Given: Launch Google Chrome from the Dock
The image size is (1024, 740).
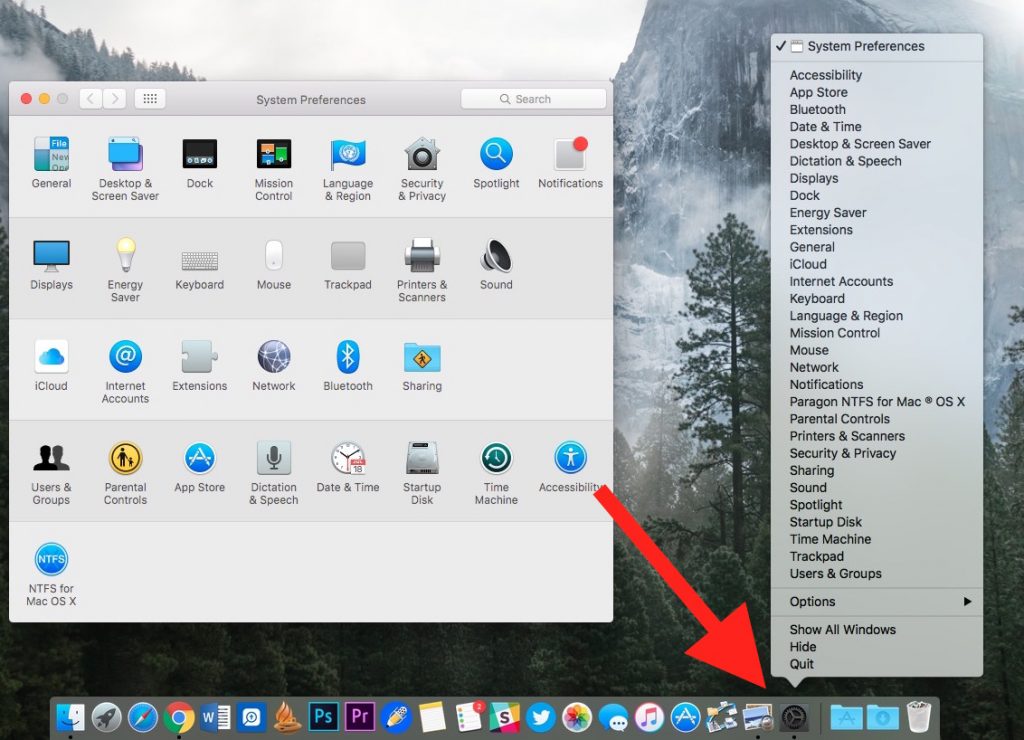Looking at the screenshot, I should (x=179, y=718).
